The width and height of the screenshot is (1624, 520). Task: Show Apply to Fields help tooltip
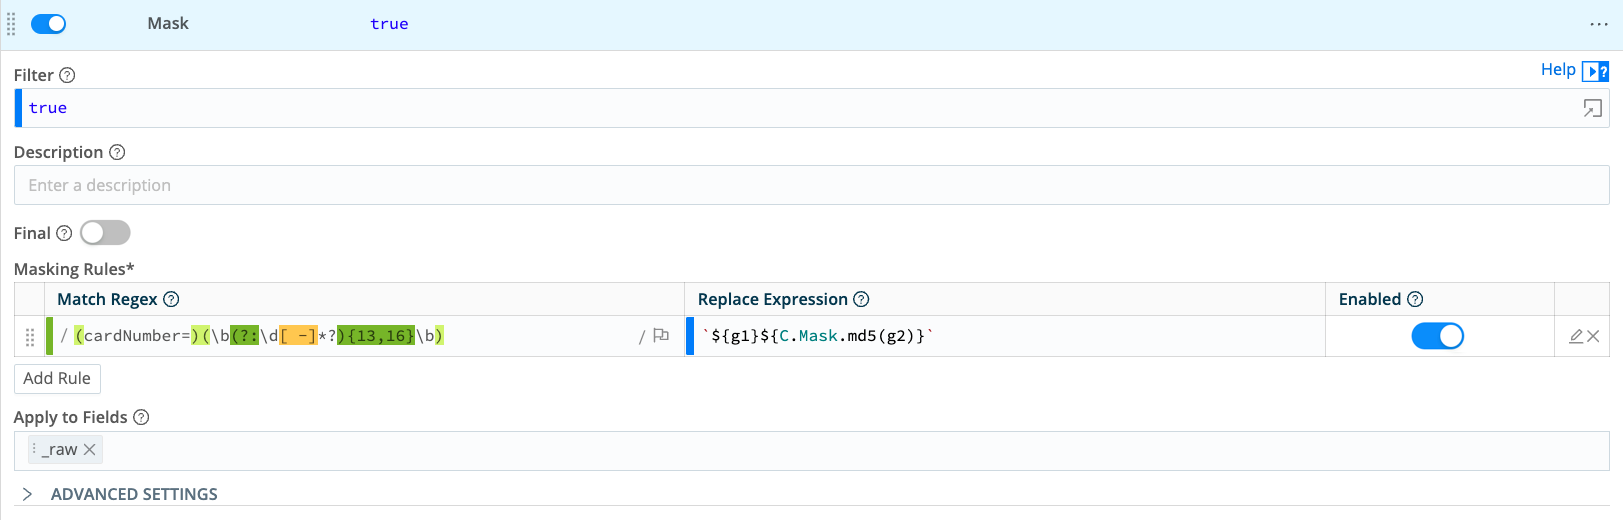tap(141, 417)
